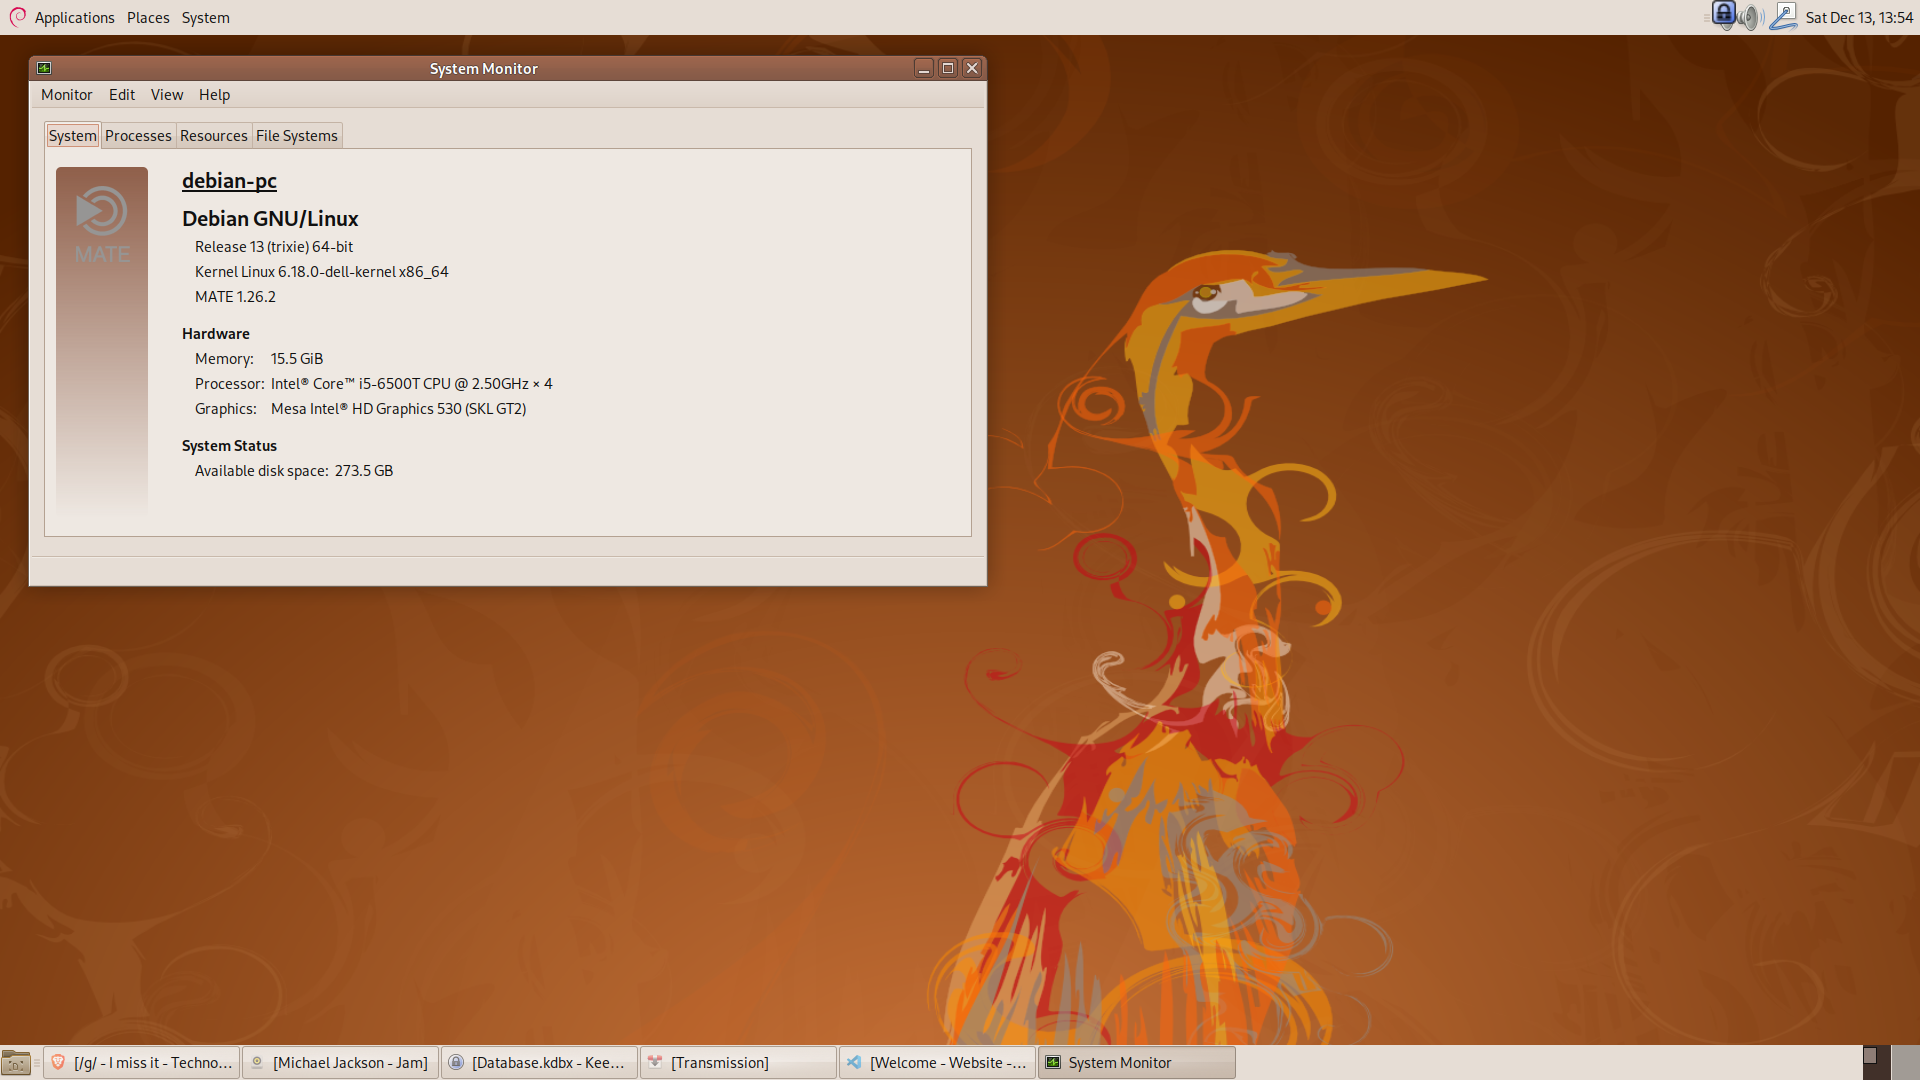1920x1080 pixels.
Task: Click the Transmission taskbar button
Action: coord(738,1063)
